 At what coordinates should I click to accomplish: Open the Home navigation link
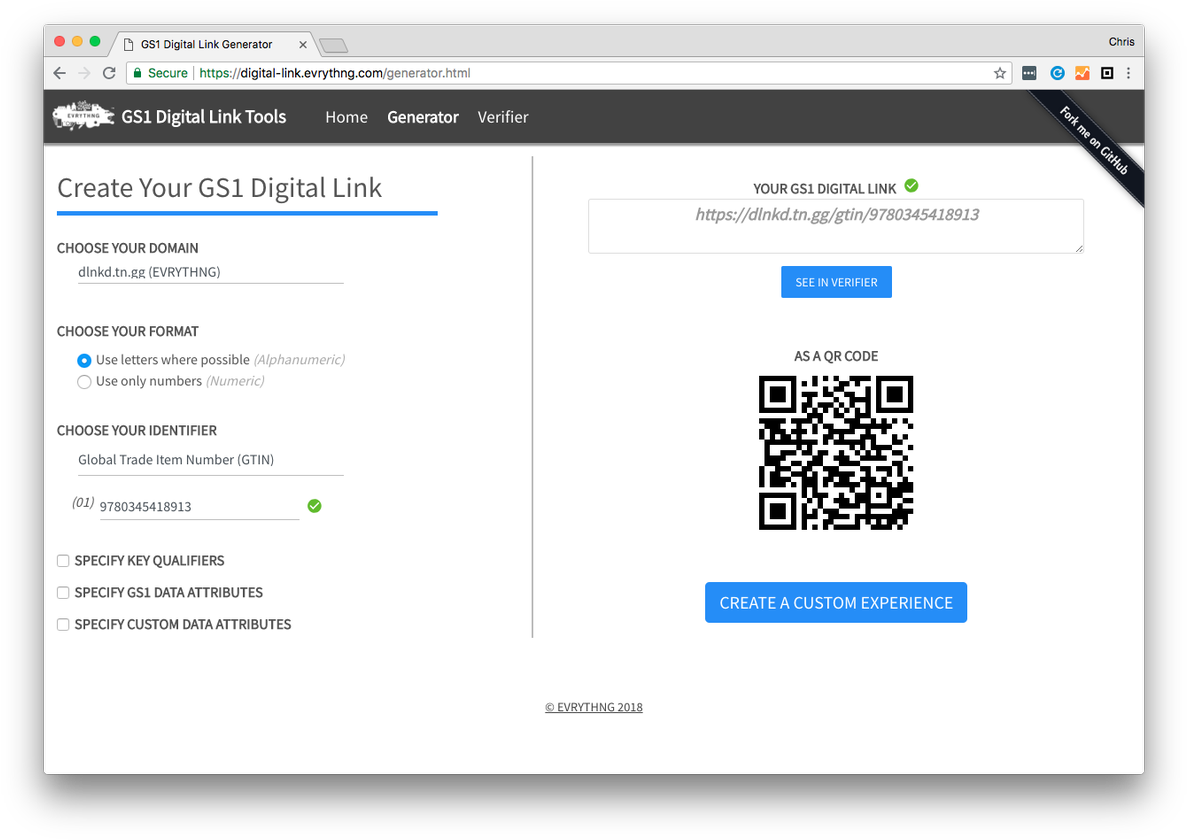click(x=346, y=117)
